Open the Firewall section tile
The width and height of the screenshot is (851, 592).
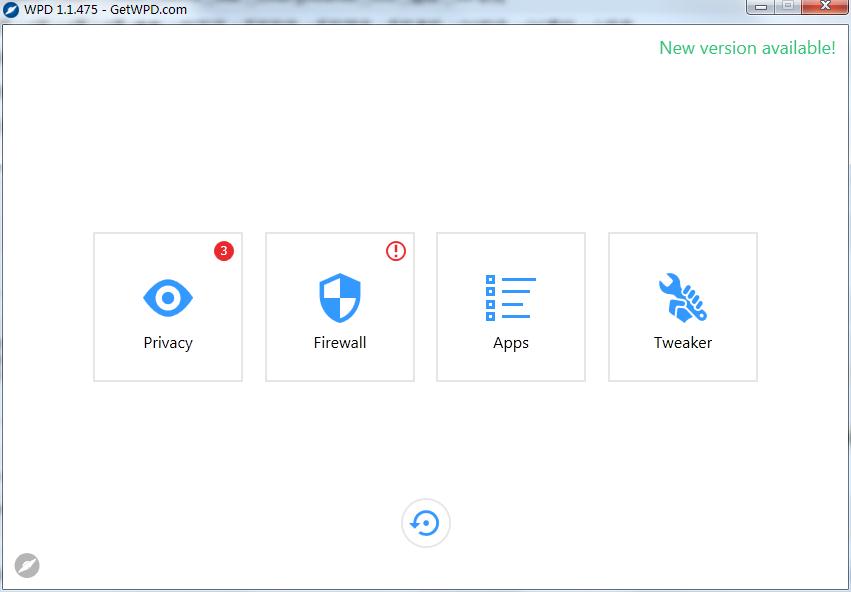(x=339, y=307)
